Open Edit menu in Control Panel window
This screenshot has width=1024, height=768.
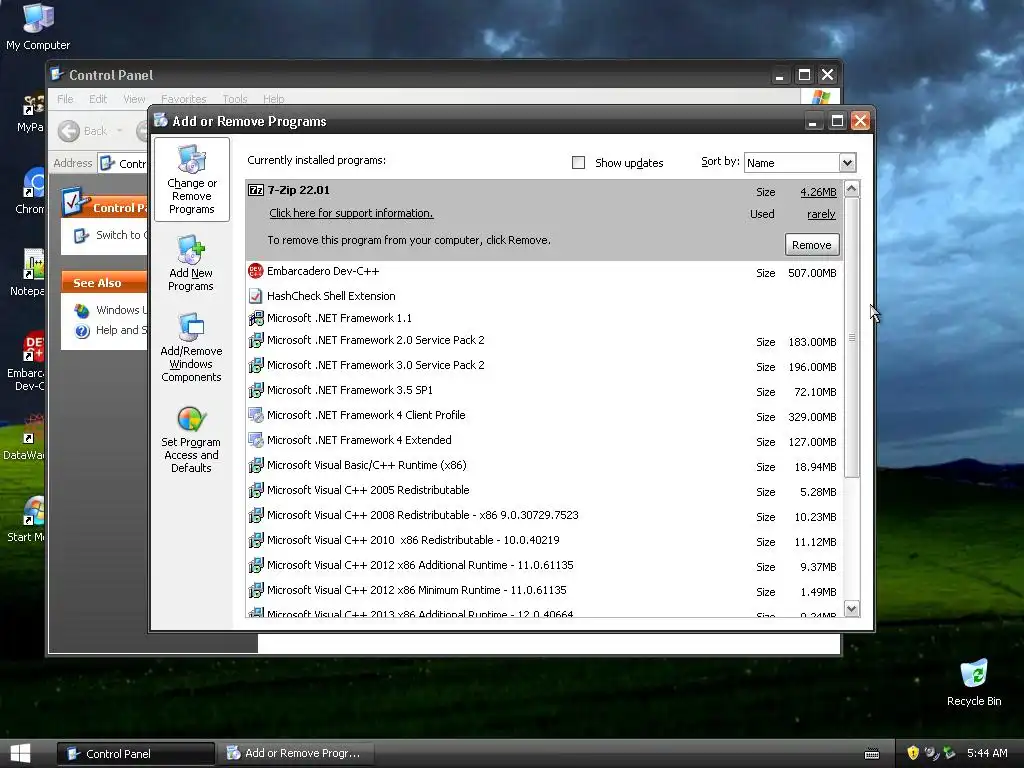point(98,99)
